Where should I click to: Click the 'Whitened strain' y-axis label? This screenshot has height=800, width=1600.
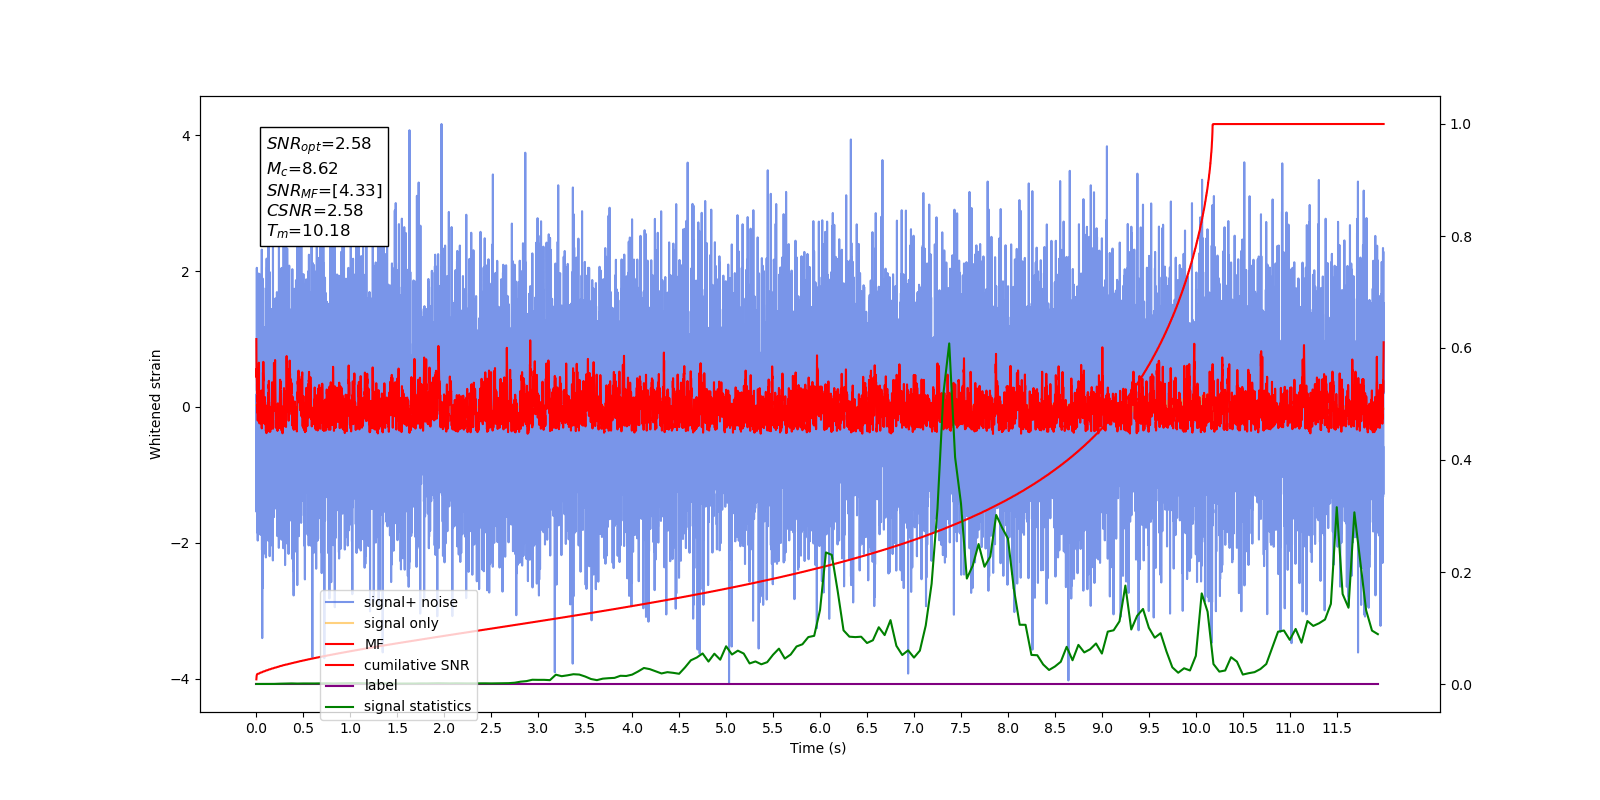156,404
